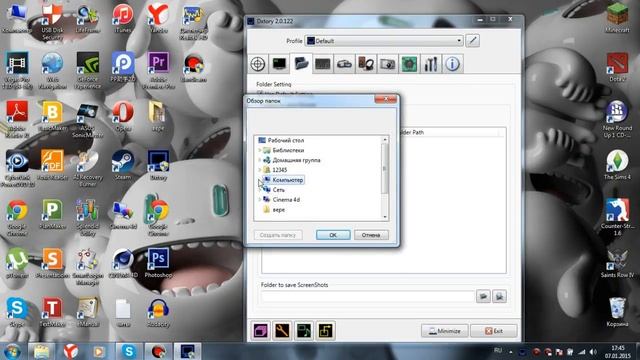Select the Audacity desktop icon

tap(158, 312)
